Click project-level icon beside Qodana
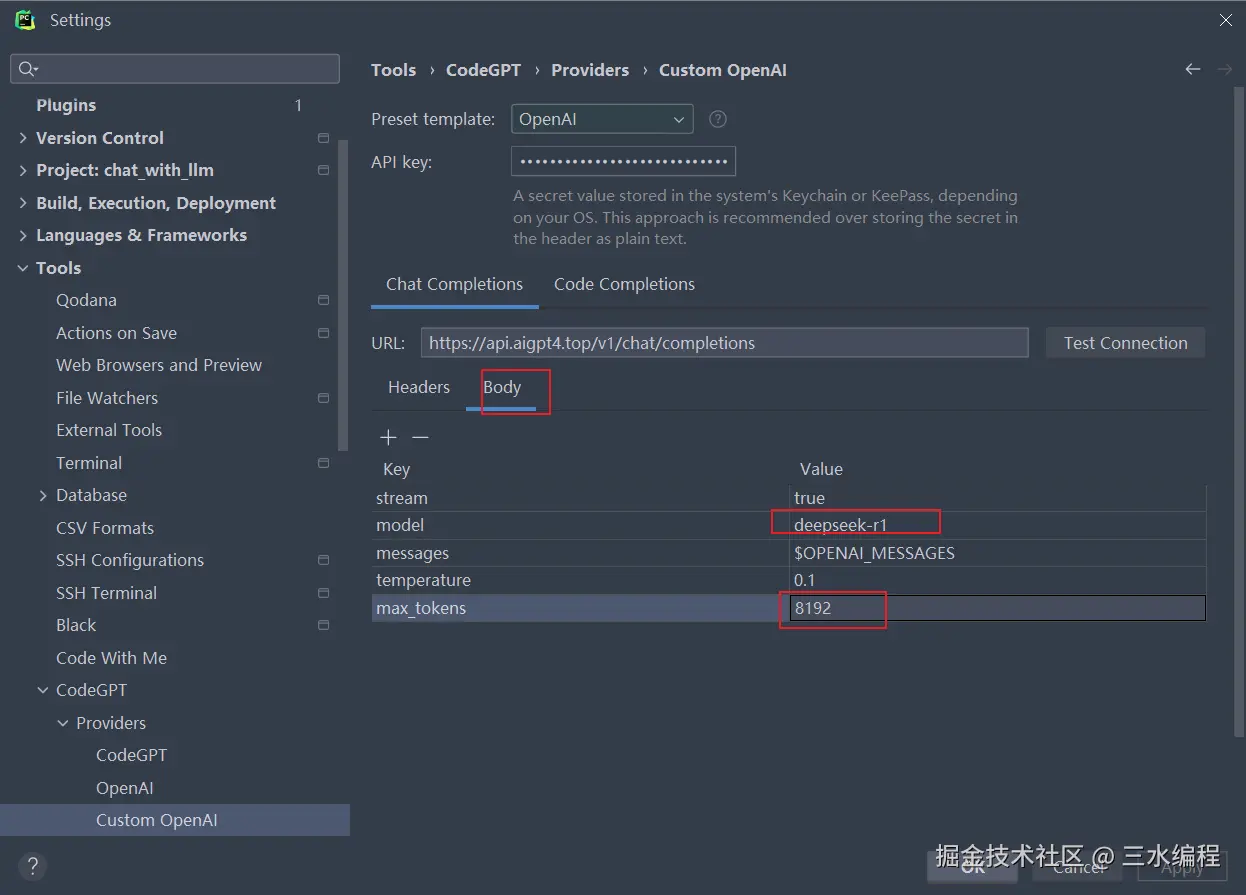This screenshot has width=1246, height=895. pos(323,300)
